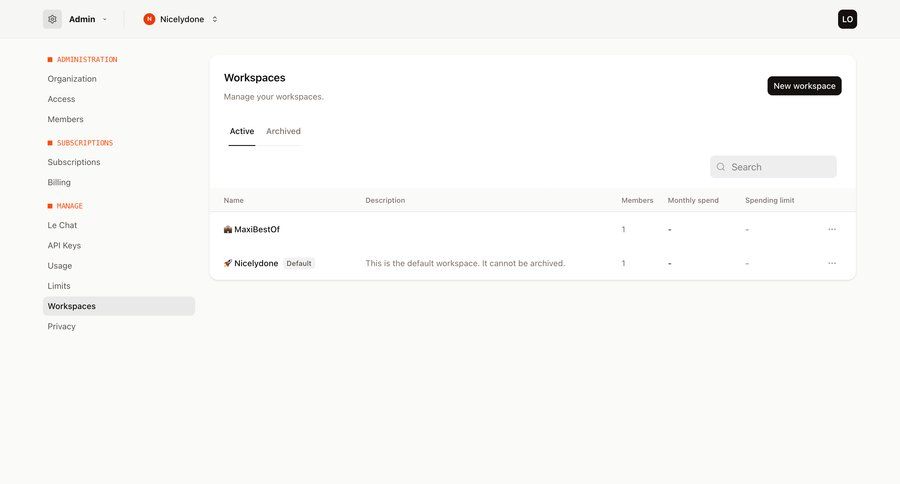The height and width of the screenshot is (484, 900).
Task: Expand the Admin dropdown chevron
Action: click(x=105, y=19)
